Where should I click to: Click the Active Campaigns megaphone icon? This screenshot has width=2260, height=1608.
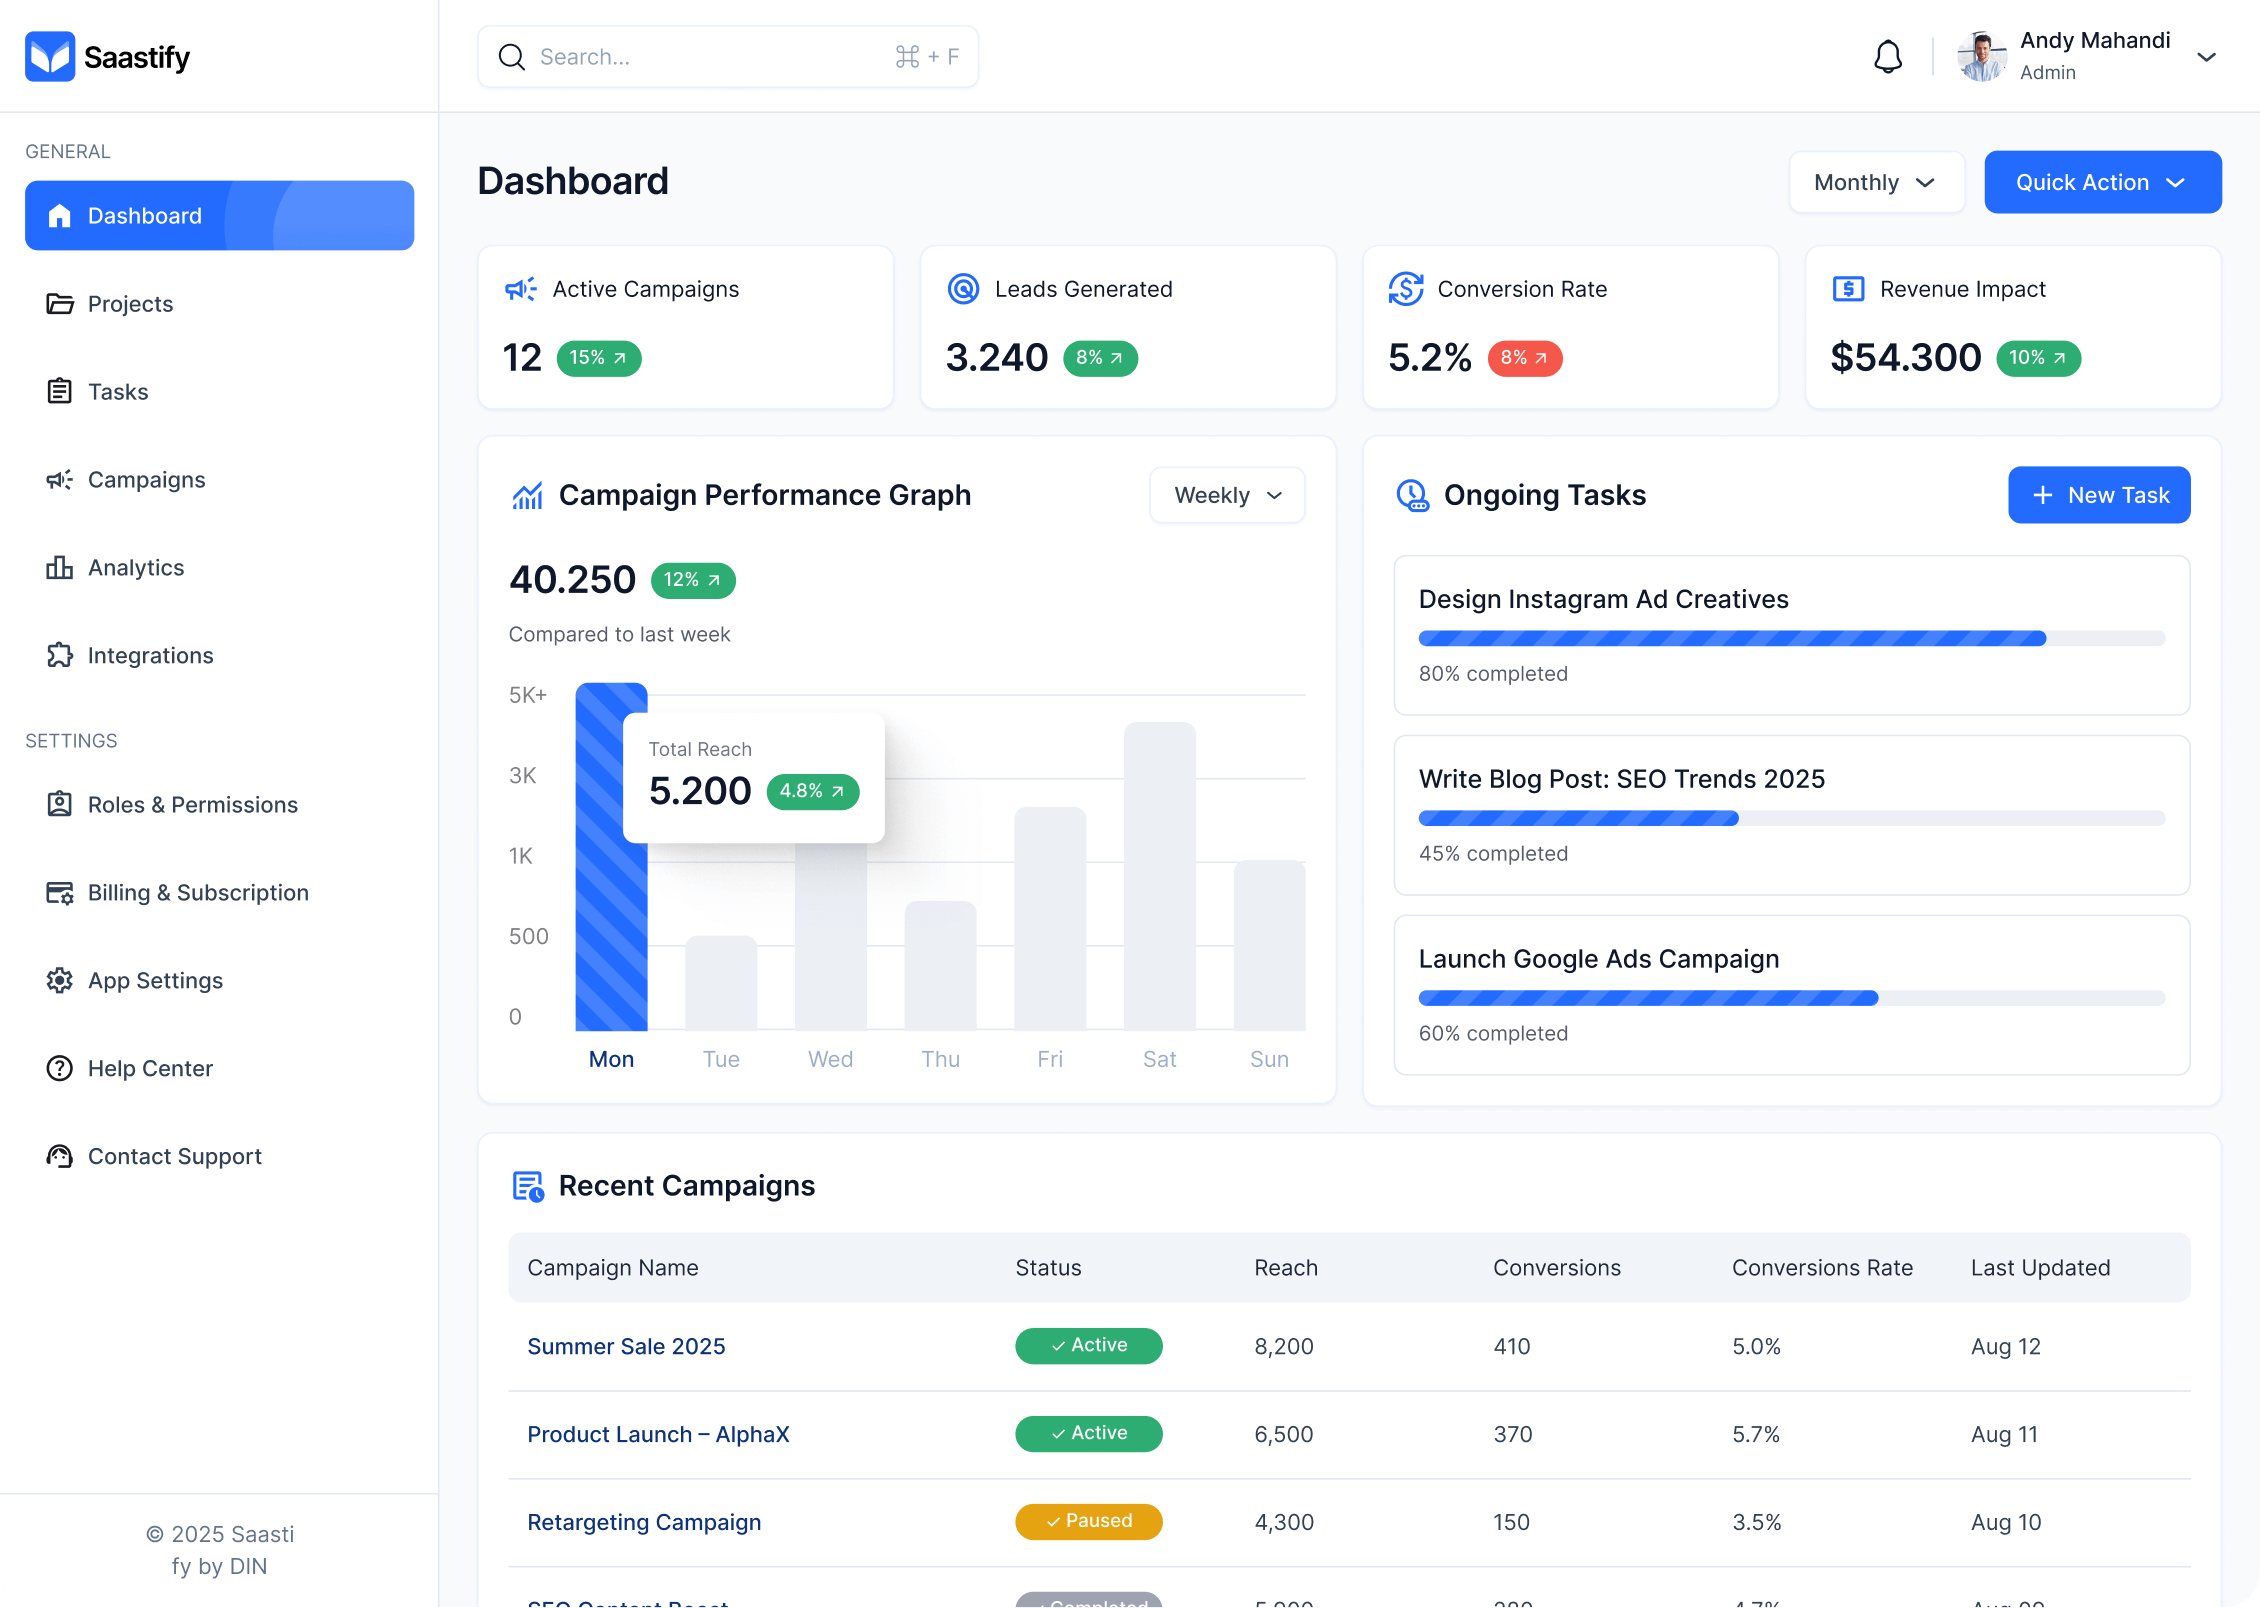tap(521, 289)
